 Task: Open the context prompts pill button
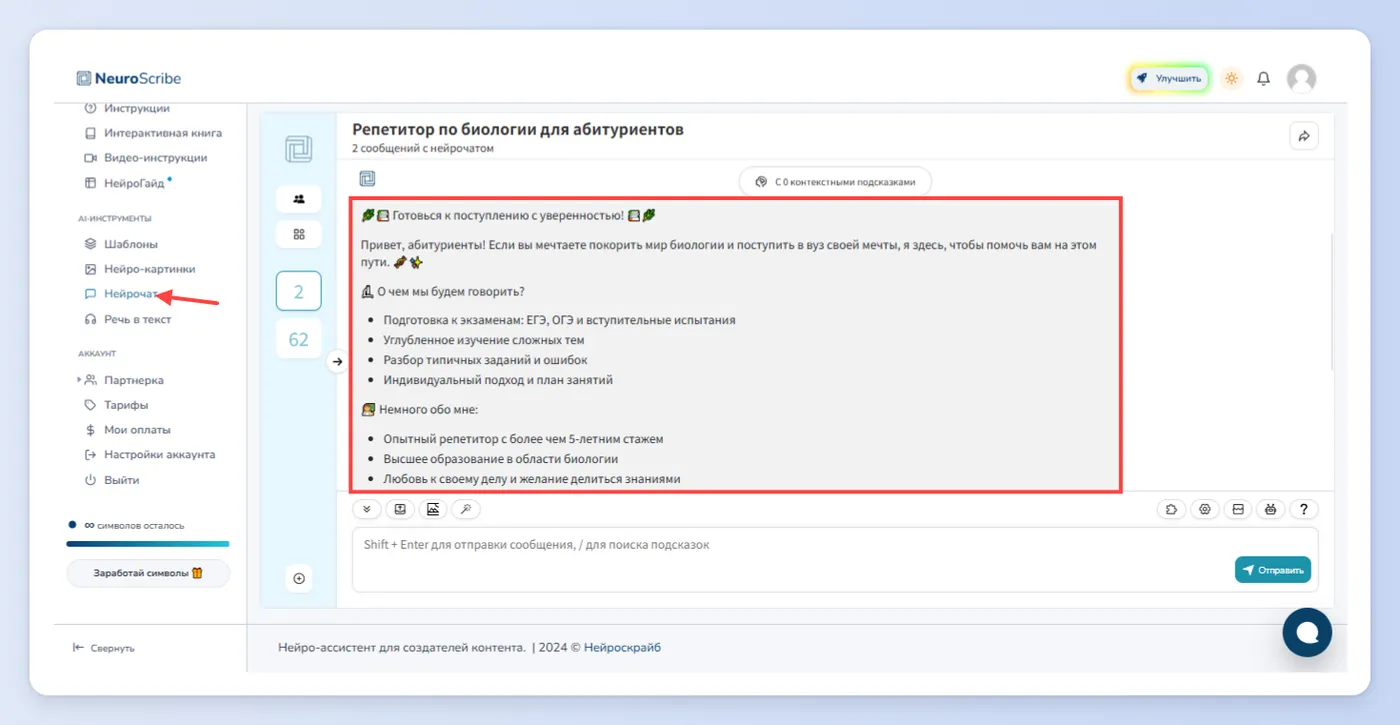pyautogui.click(x=835, y=182)
